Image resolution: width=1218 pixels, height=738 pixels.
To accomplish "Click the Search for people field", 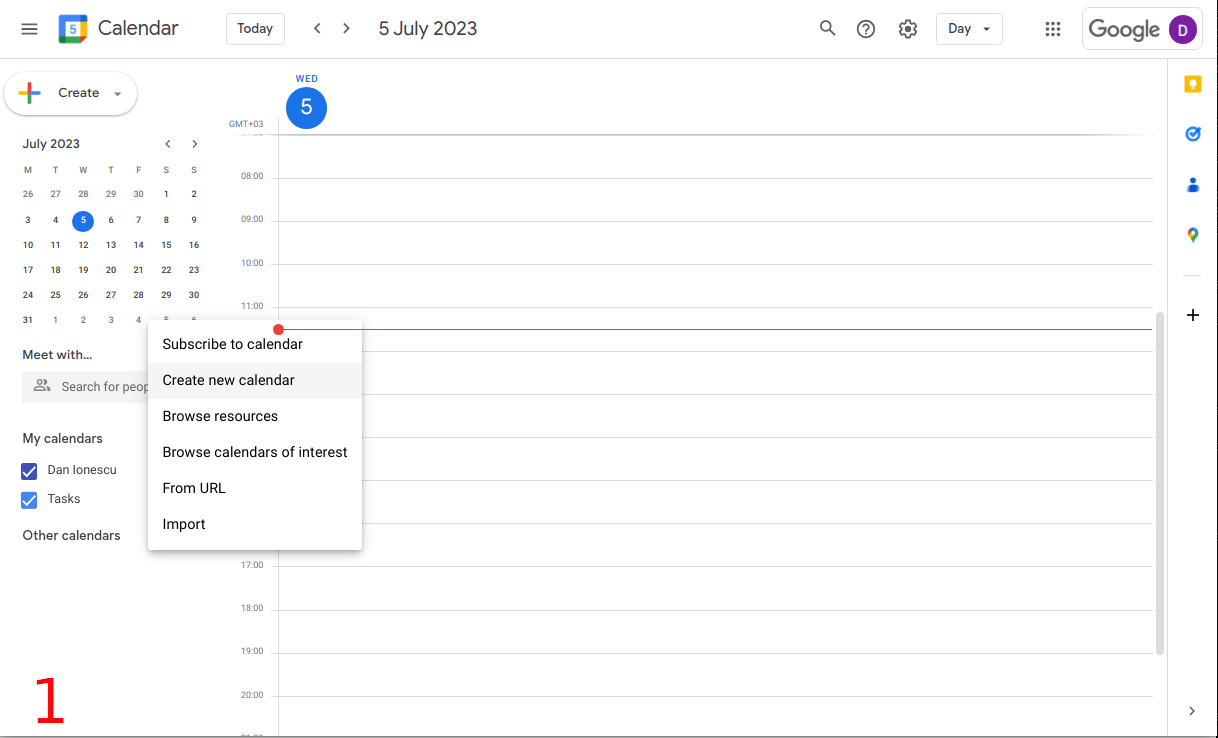I will [100, 387].
